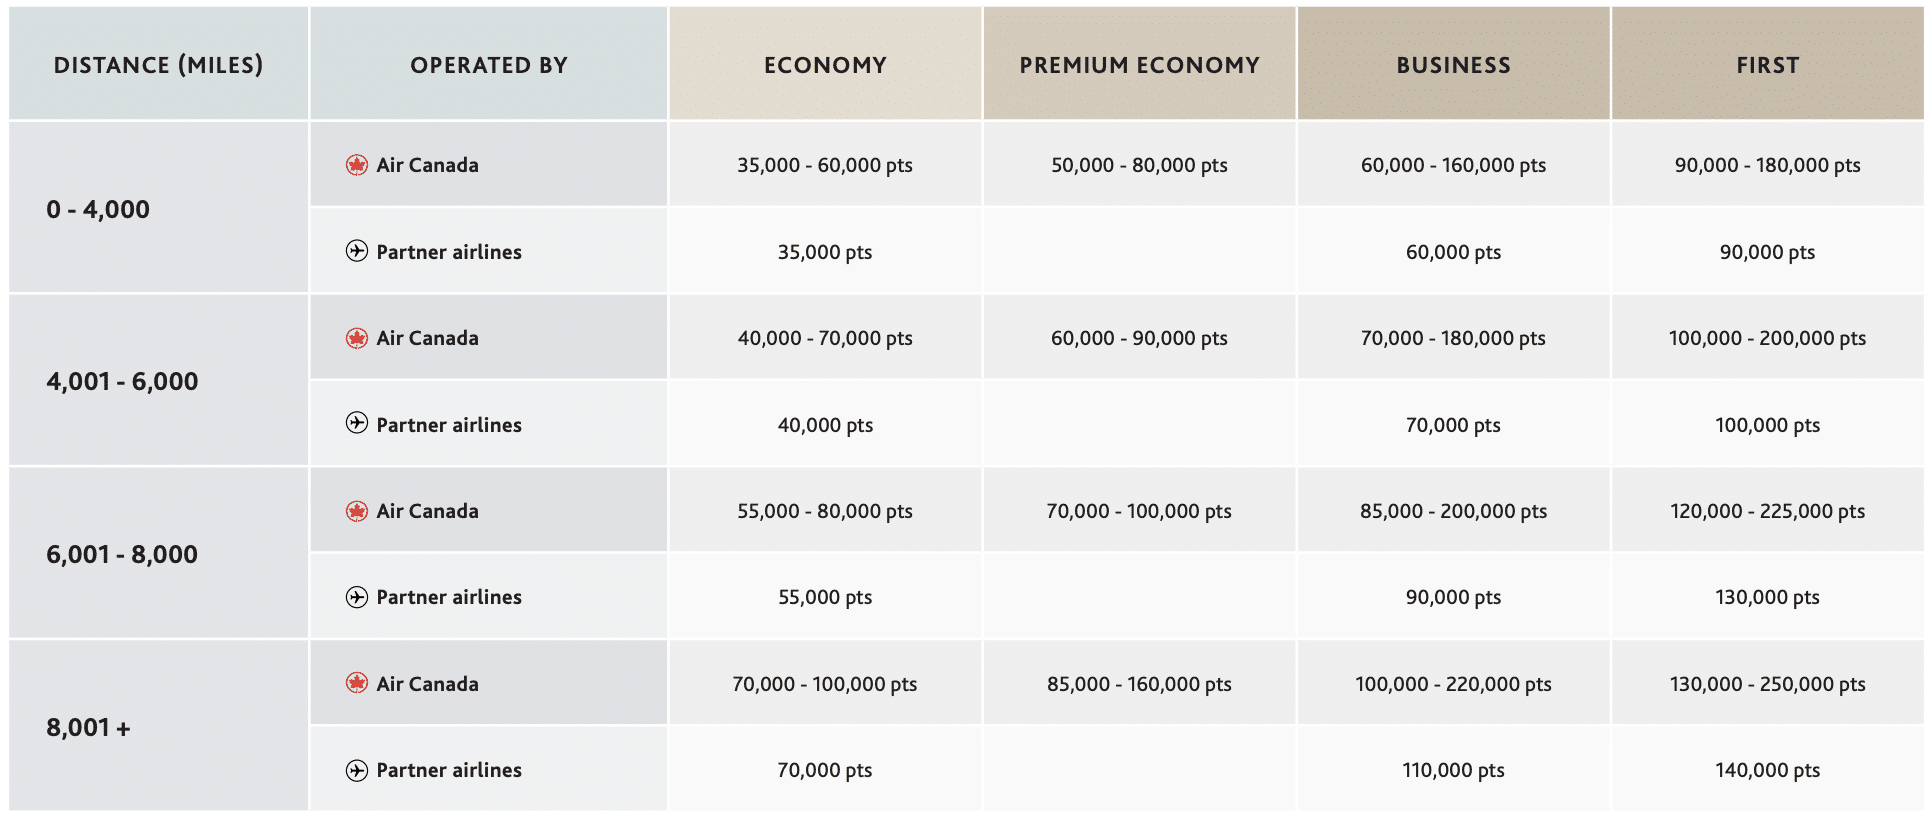Select the Premium Economy column header
This screenshot has height=822, width=1932.
point(1139,65)
